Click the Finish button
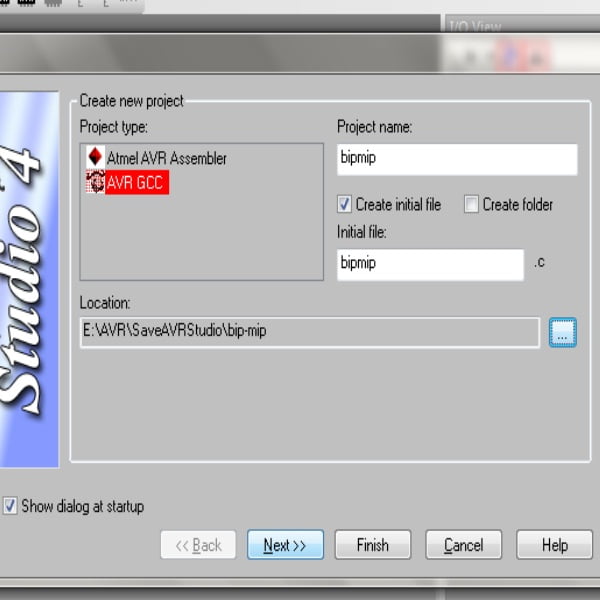 coord(373,545)
